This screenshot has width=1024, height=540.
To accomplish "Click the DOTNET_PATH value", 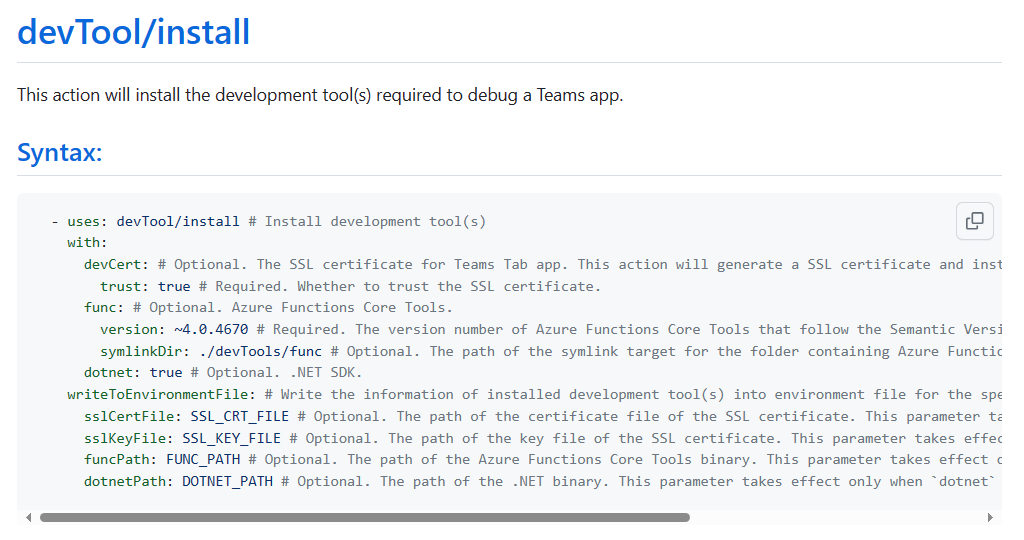I will click(227, 481).
